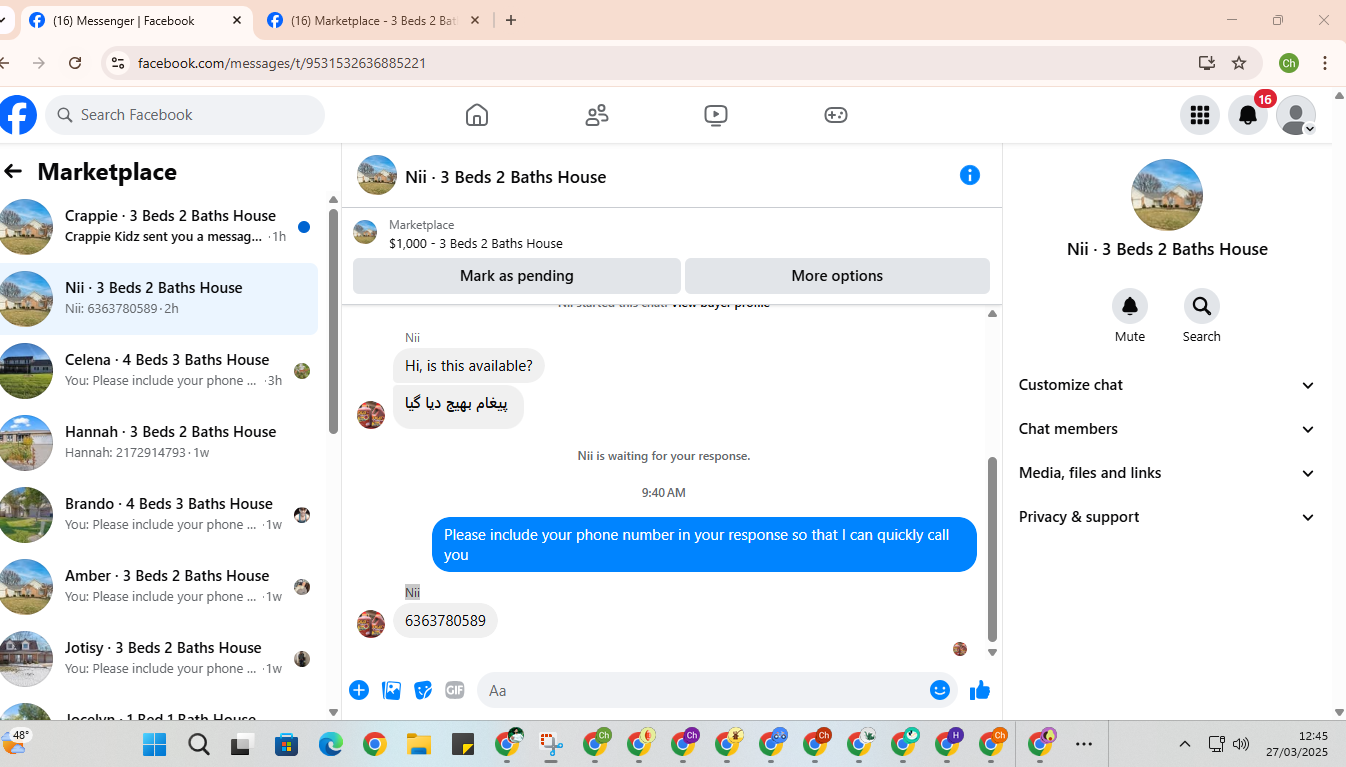Open the Facebook menu grid icon

pyautogui.click(x=1200, y=115)
